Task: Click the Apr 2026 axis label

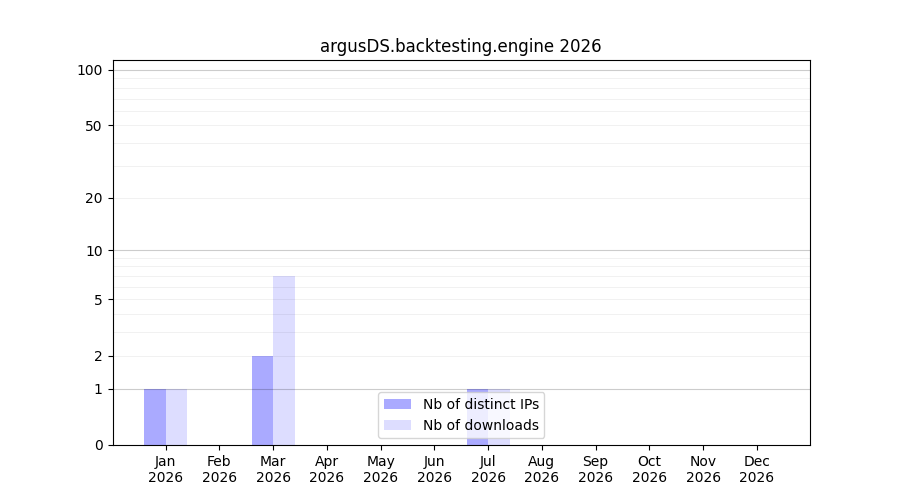Action: click(x=327, y=469)
